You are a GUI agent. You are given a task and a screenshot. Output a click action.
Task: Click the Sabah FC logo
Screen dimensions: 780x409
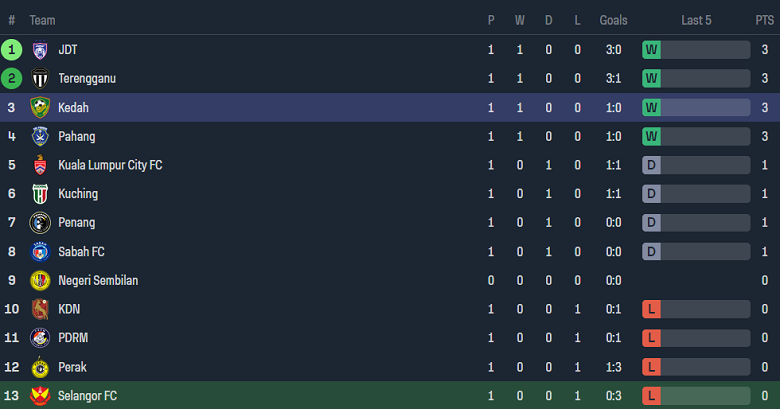pyautogui.click(x=40, y=252)
